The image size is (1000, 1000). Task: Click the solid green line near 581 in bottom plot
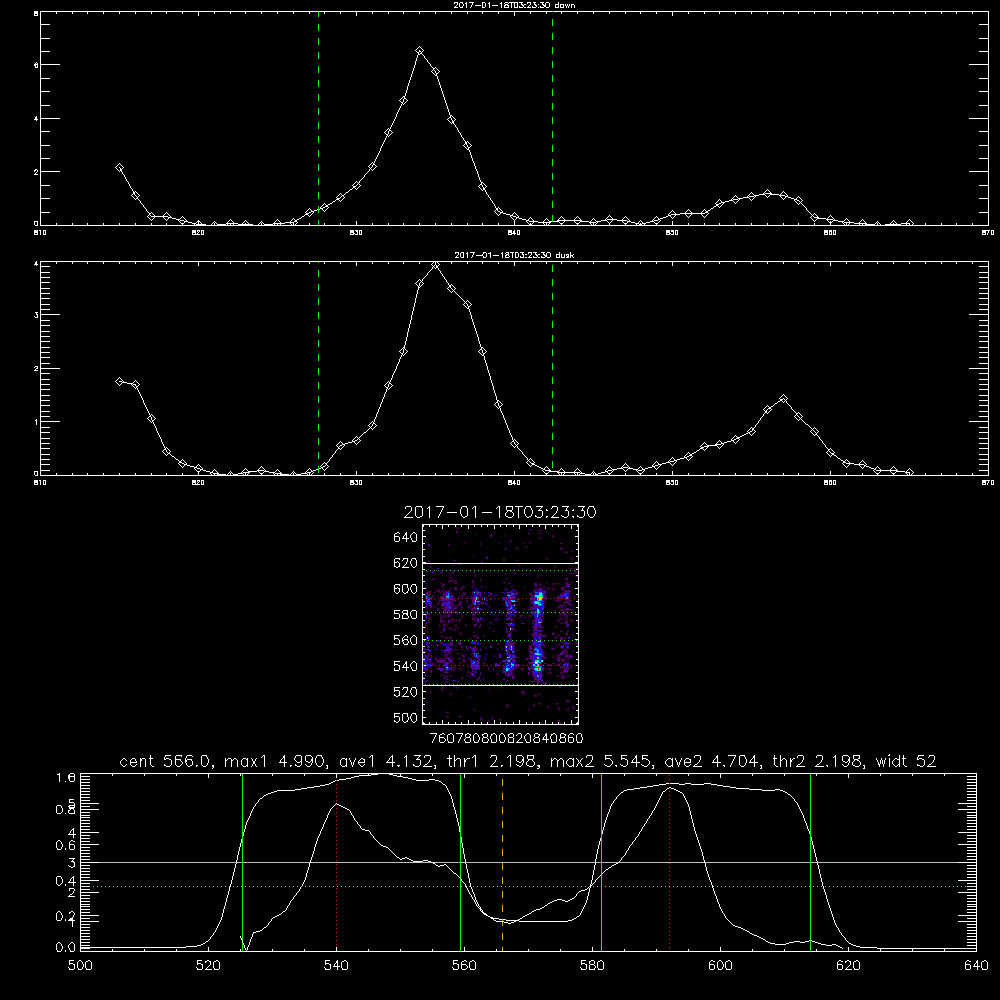coord(601,861)
